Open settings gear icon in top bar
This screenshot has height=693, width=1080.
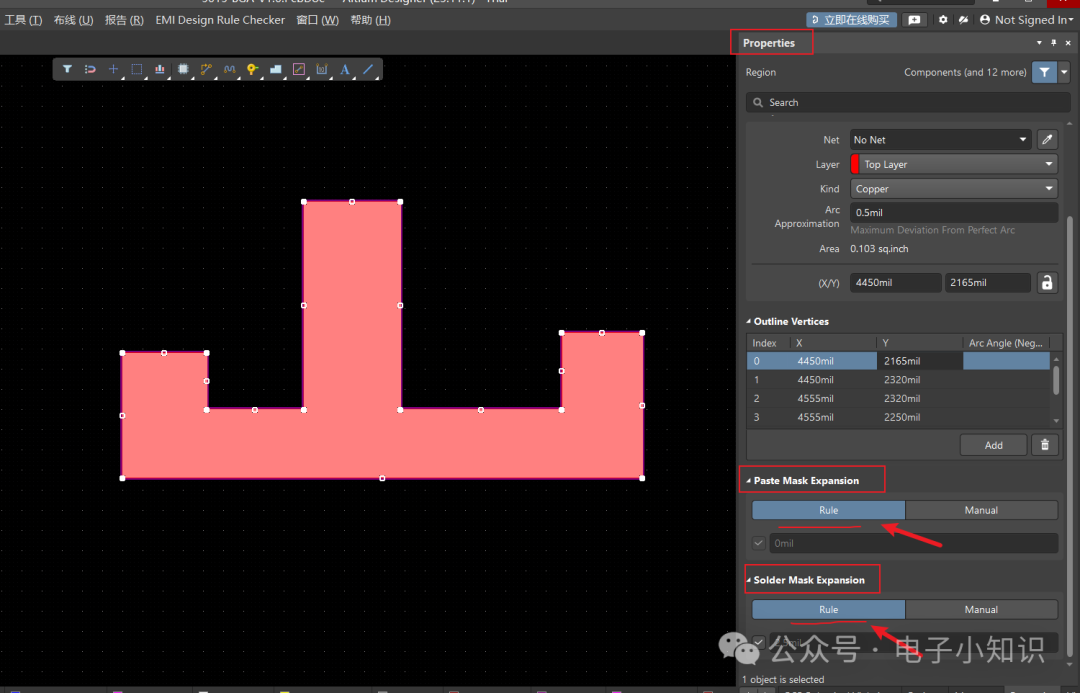point(943,20)
